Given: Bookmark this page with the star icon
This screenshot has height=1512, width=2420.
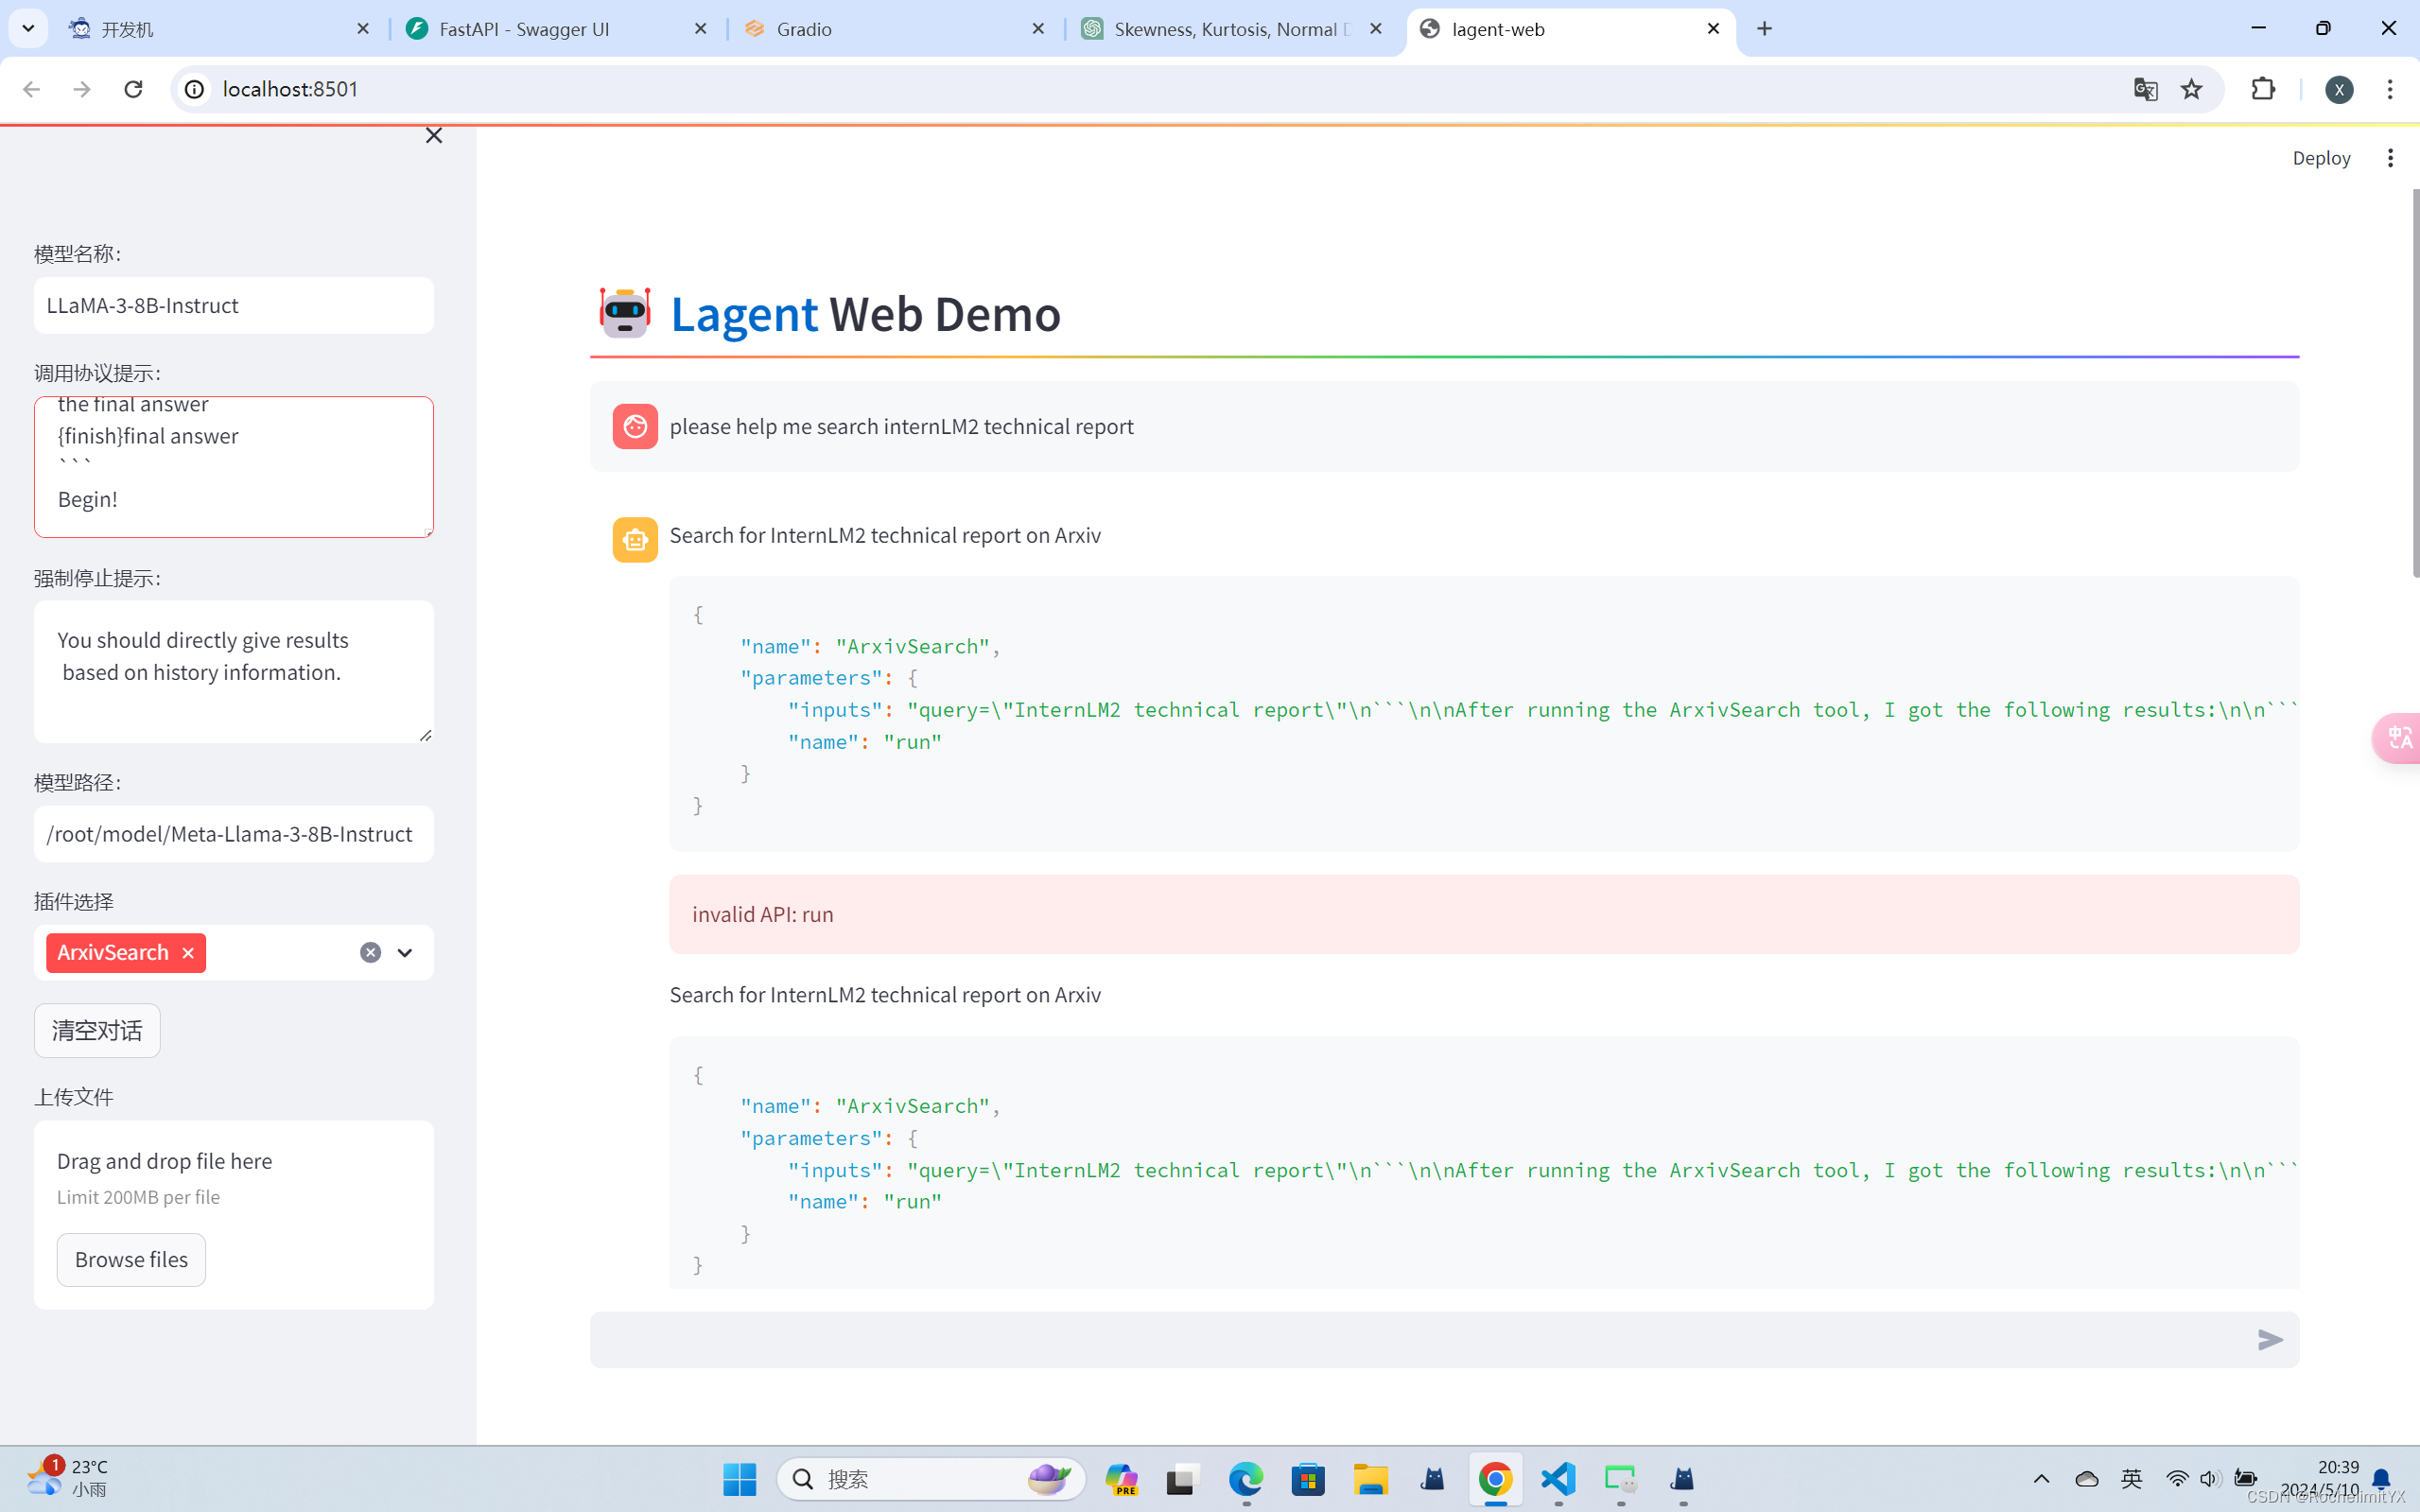Looking at the screenshot, I should tap(2191, 89).
